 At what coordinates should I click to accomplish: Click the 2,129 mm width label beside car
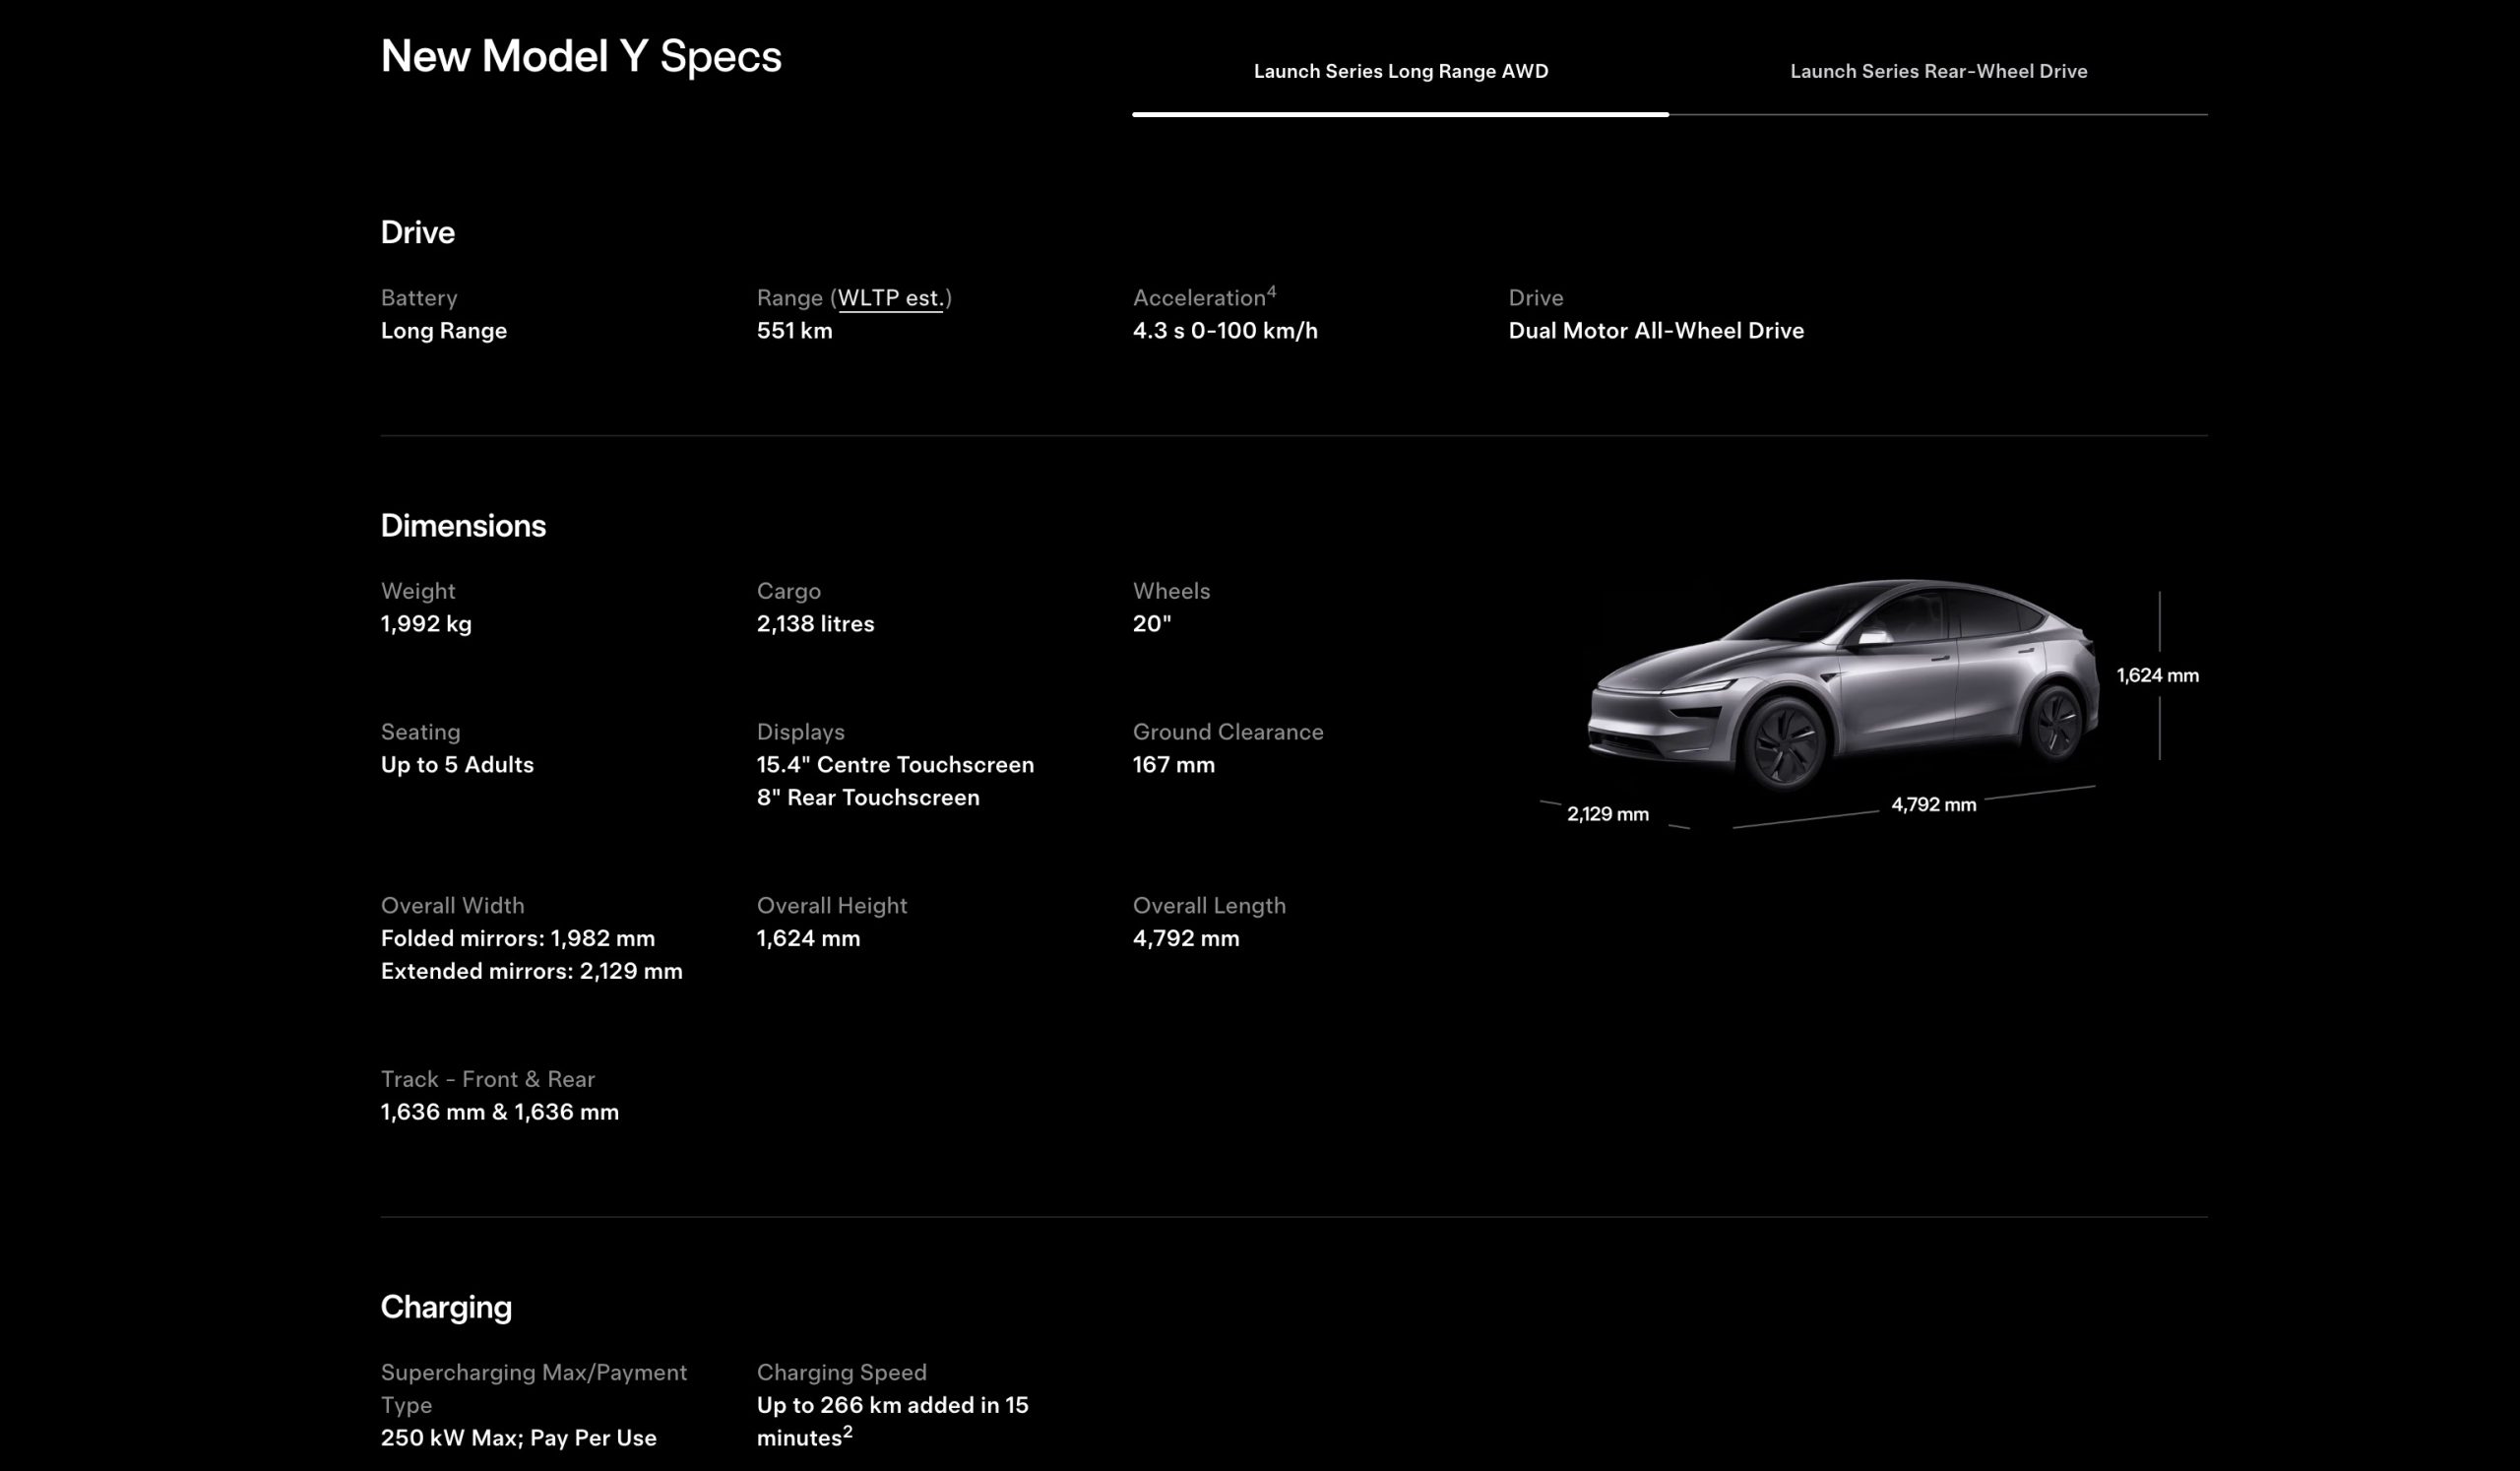tap(1607, 814)
